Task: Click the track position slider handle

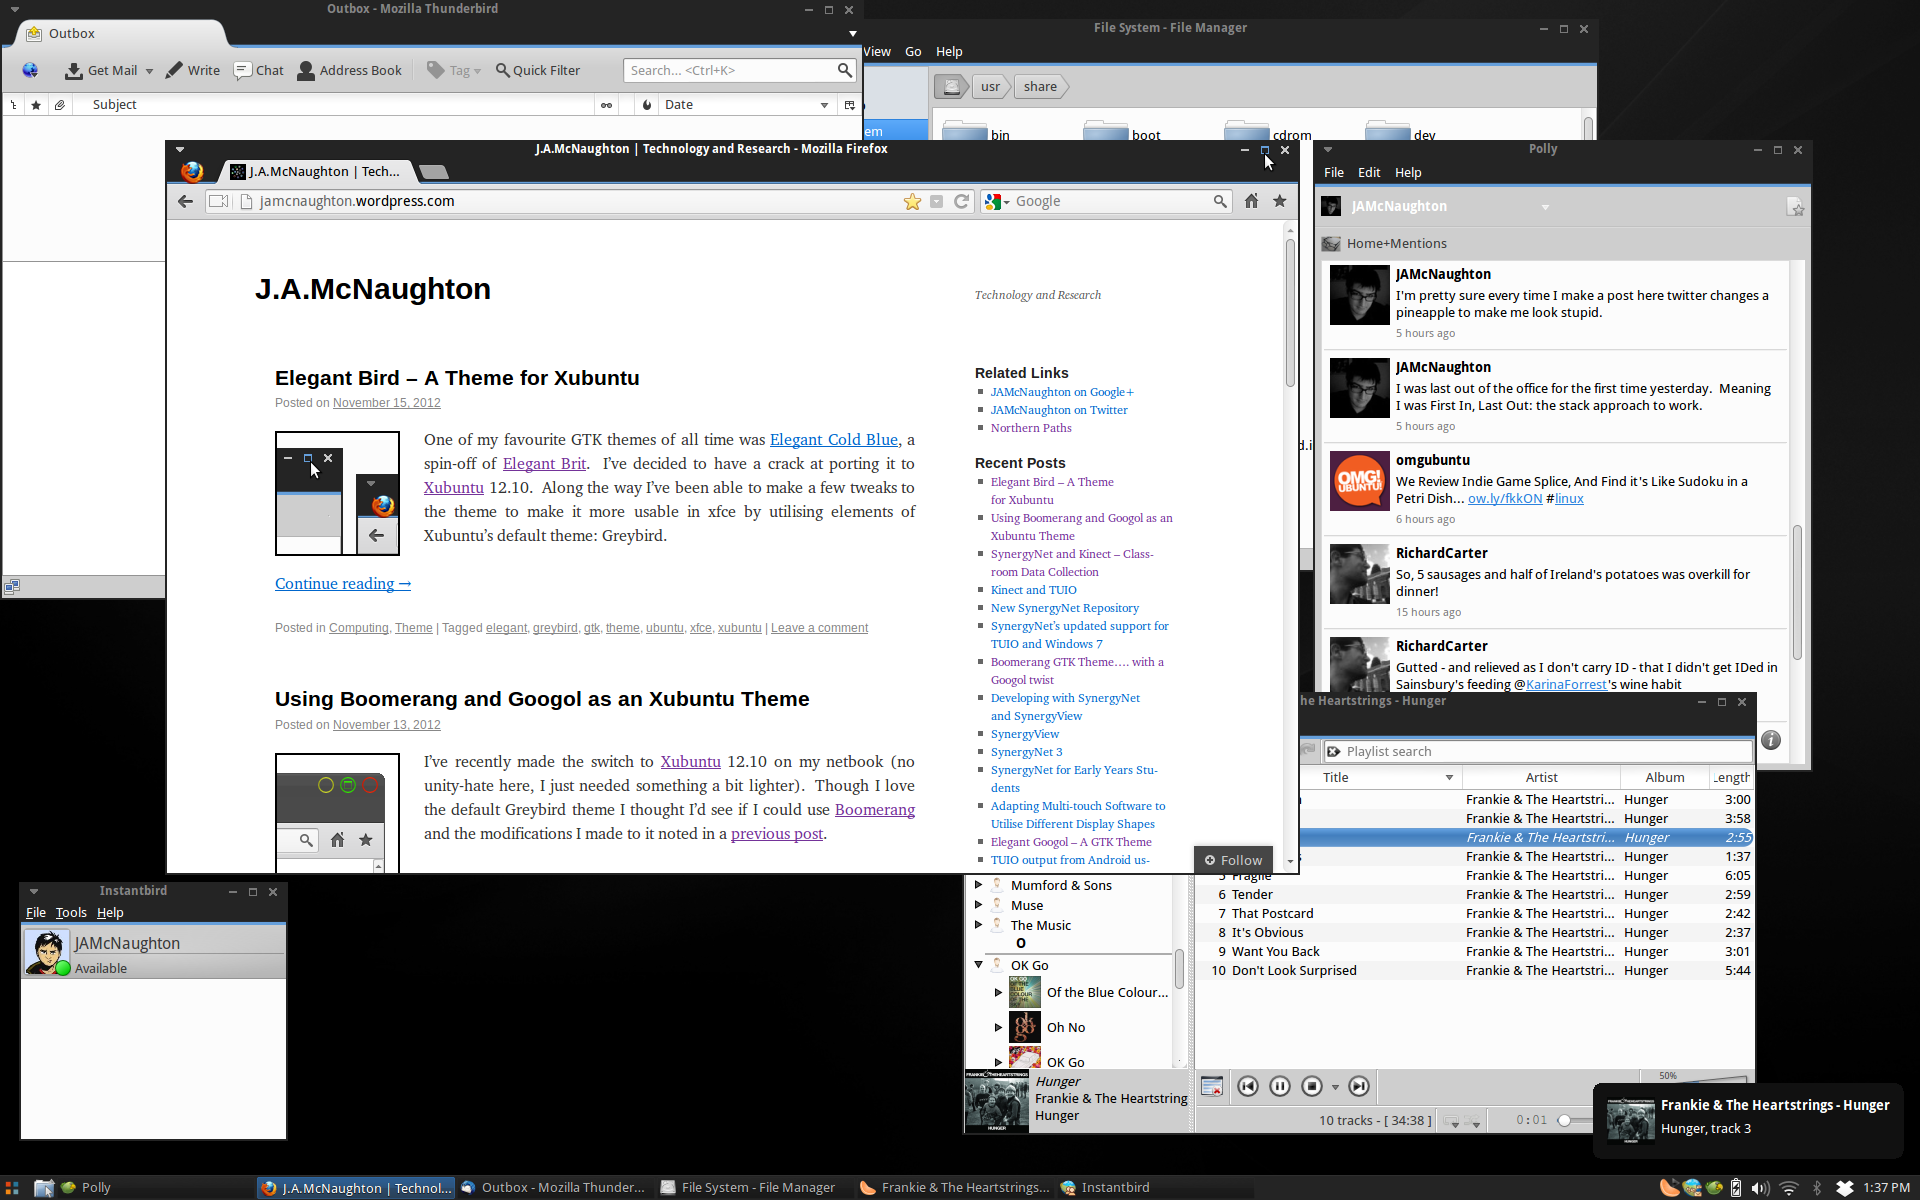Action: (1564, 1121)
